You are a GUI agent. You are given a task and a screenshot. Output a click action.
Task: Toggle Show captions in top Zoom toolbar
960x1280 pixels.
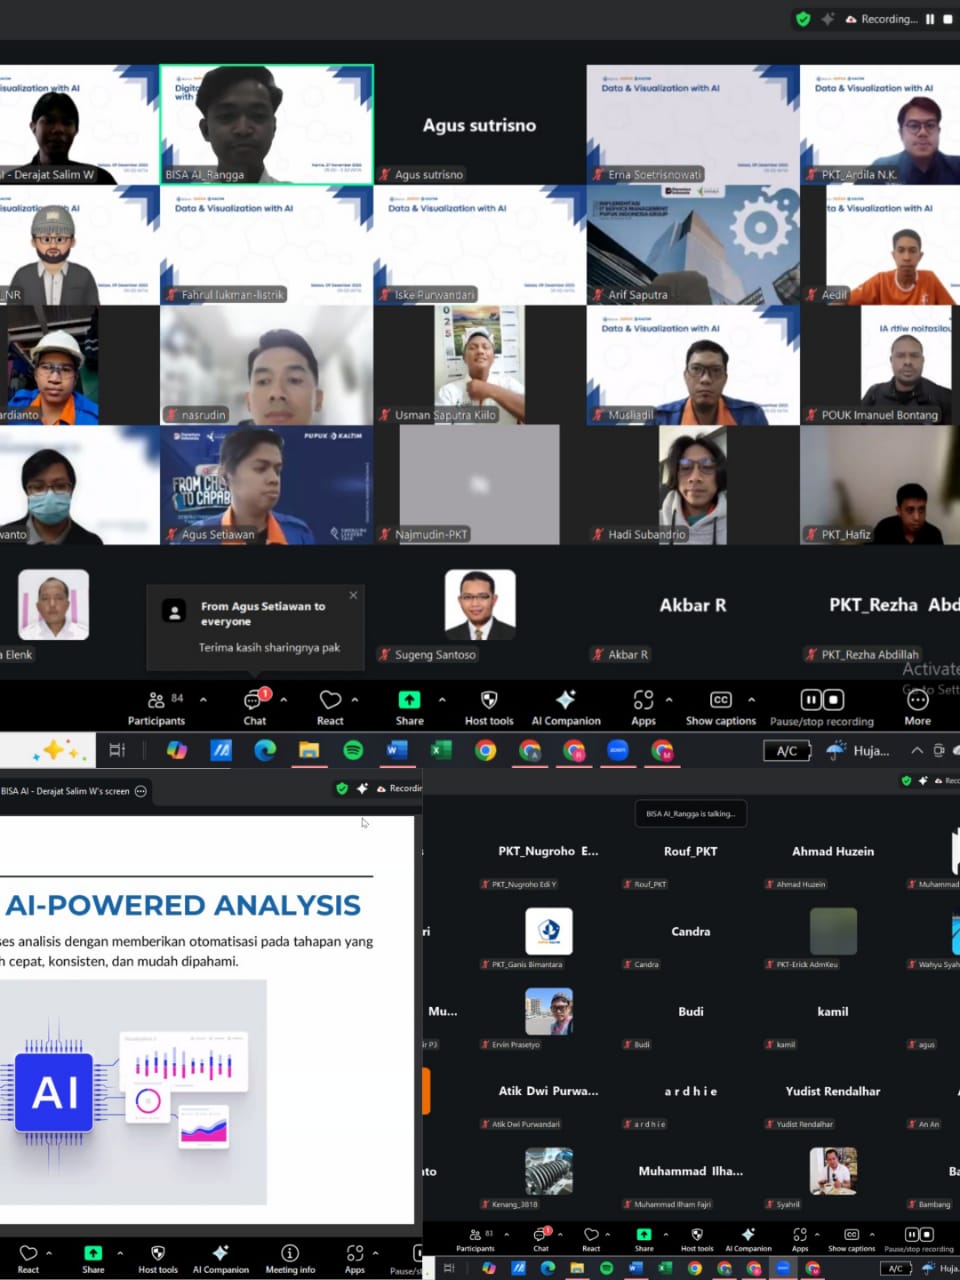pyautogui.click(x=721, y=707)
